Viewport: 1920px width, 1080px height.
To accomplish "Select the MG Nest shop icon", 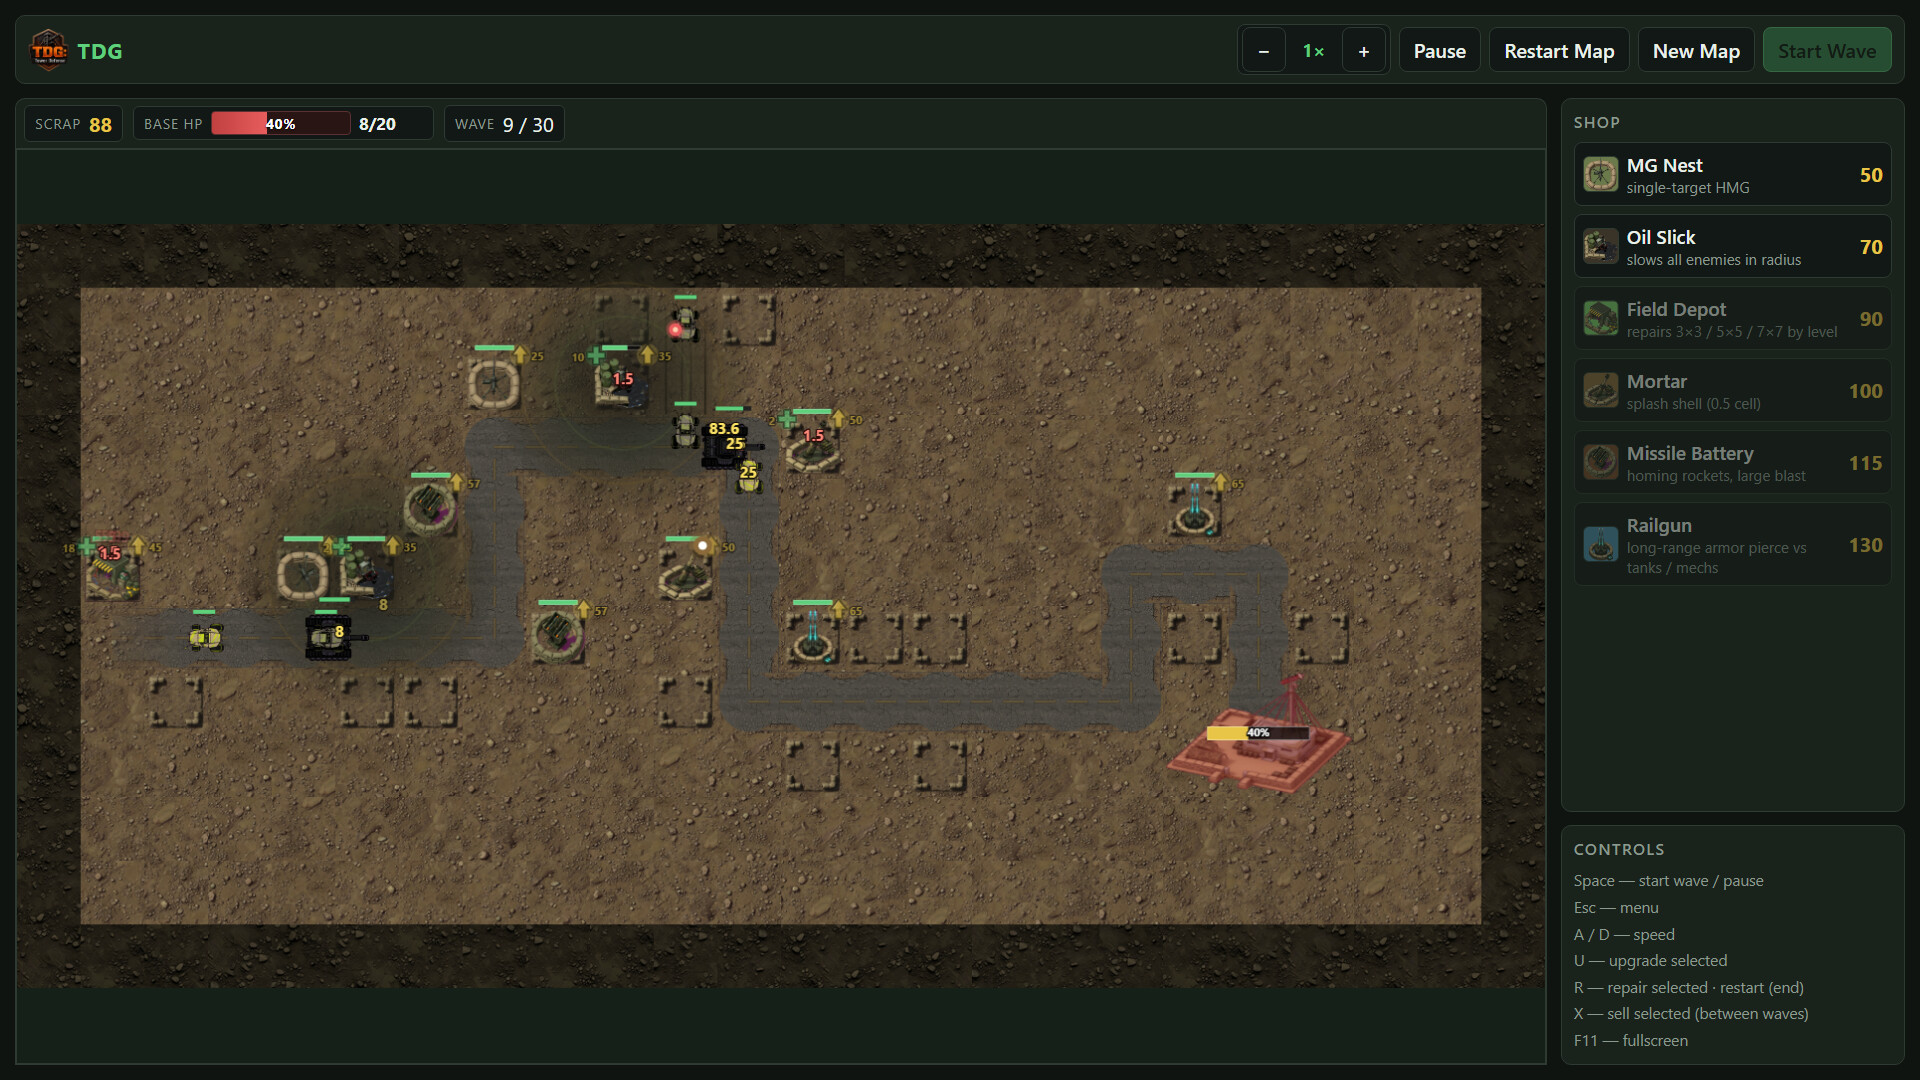I will coord(1600,175).
